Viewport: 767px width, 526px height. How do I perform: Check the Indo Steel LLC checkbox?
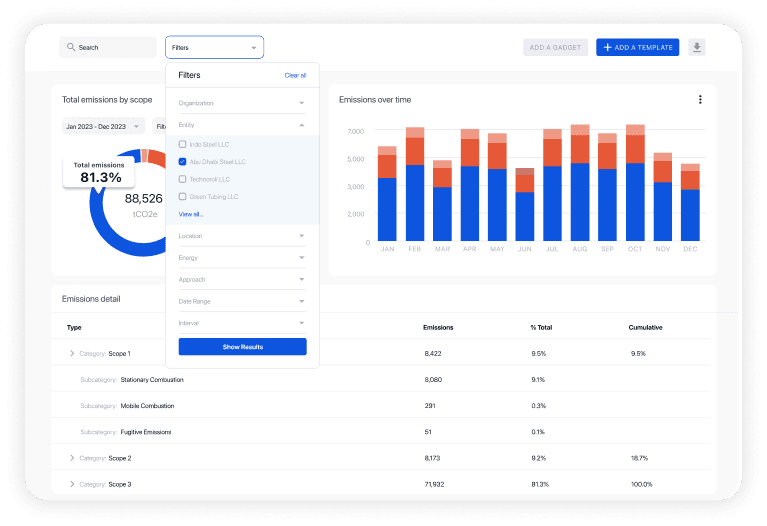click(182, 144)
